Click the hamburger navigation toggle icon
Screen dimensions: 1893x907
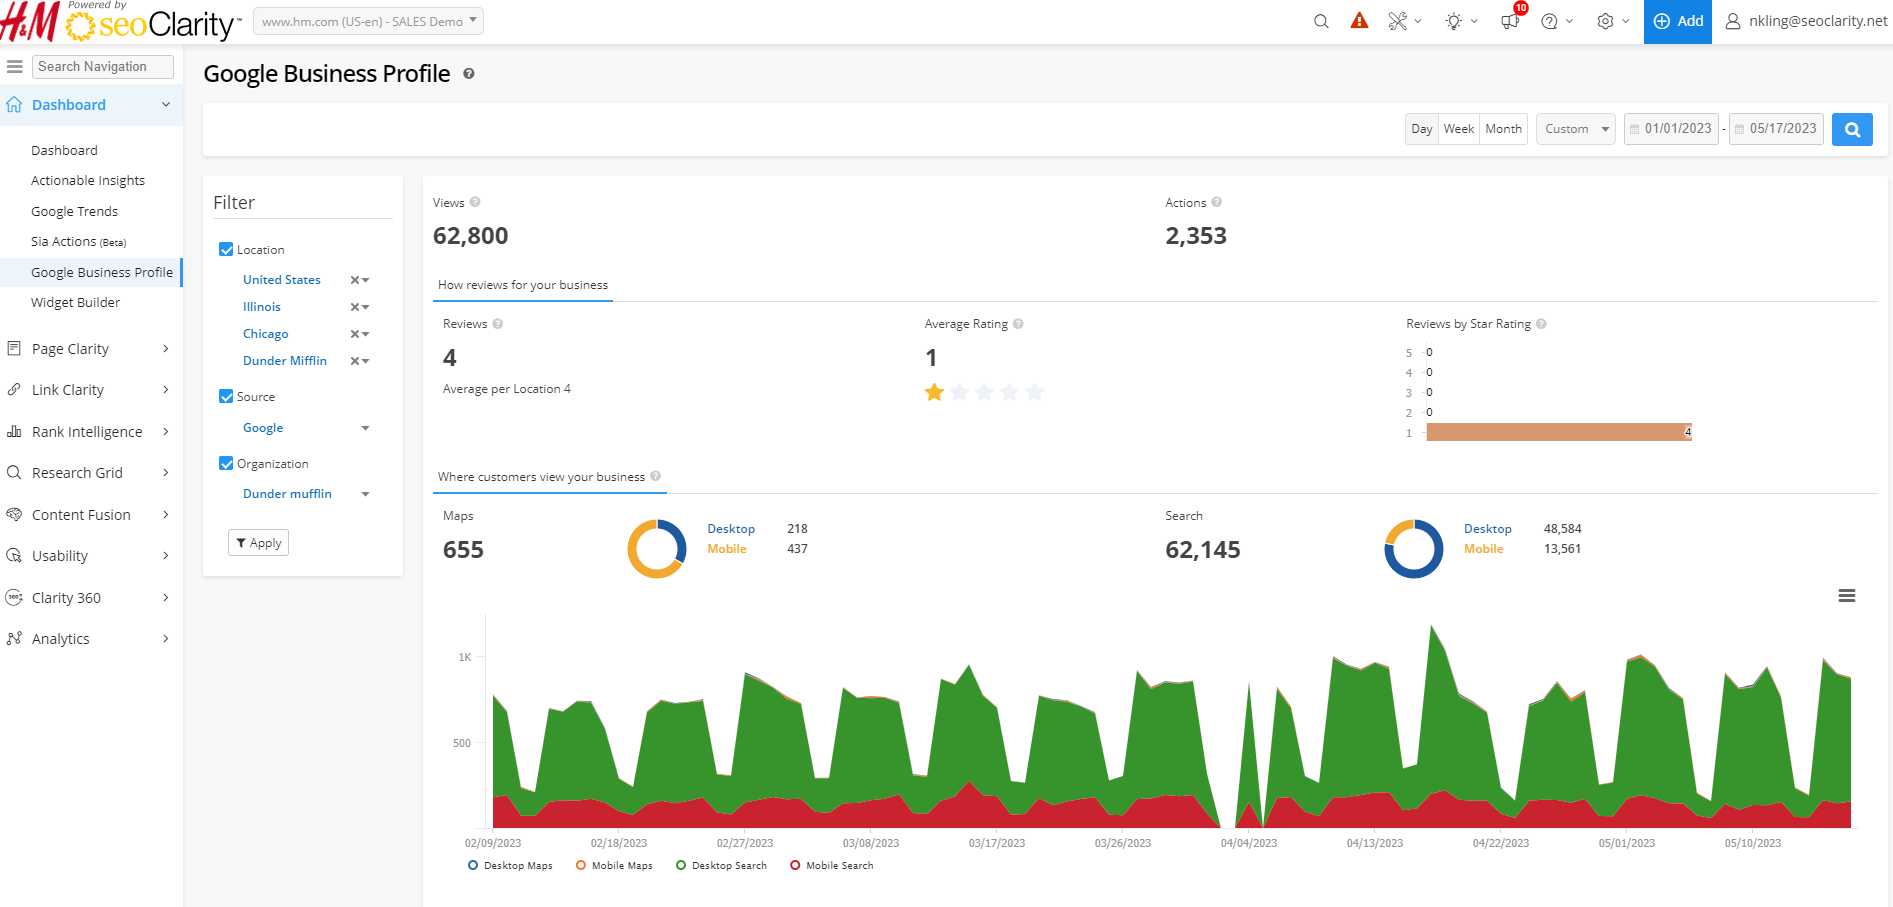(x=15, y=67)
